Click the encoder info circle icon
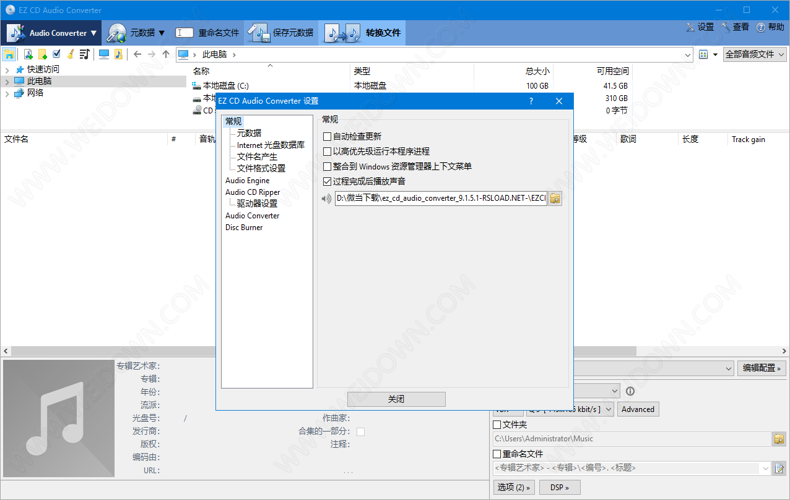 pyautogui.click(x=630, y=391)
